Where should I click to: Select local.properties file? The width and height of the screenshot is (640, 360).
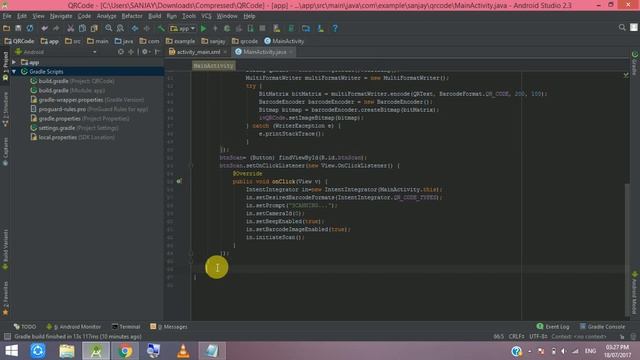pos(72,137)
